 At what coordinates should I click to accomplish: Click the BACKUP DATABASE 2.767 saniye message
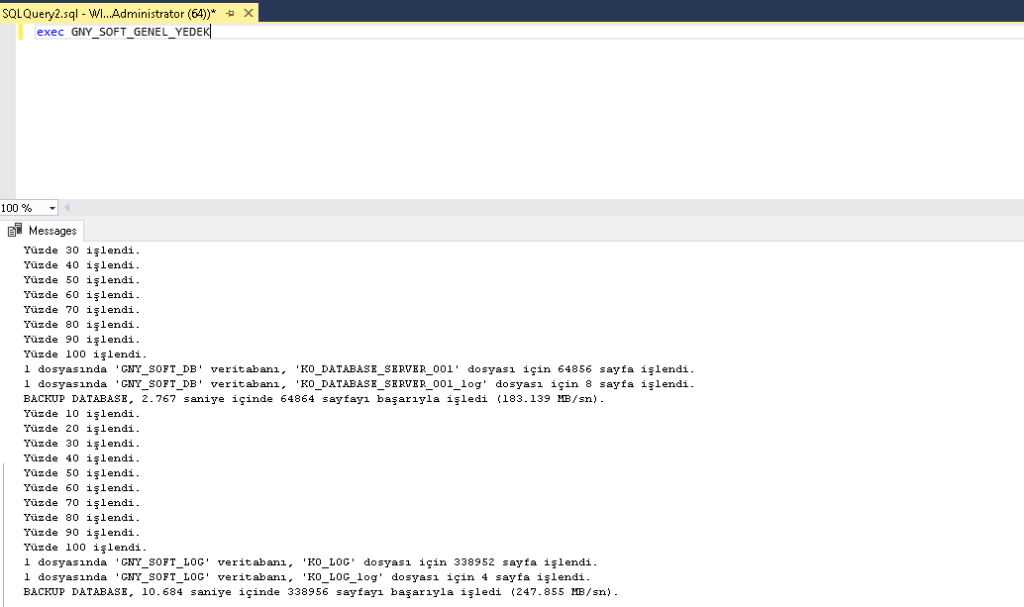click(314, 399)
